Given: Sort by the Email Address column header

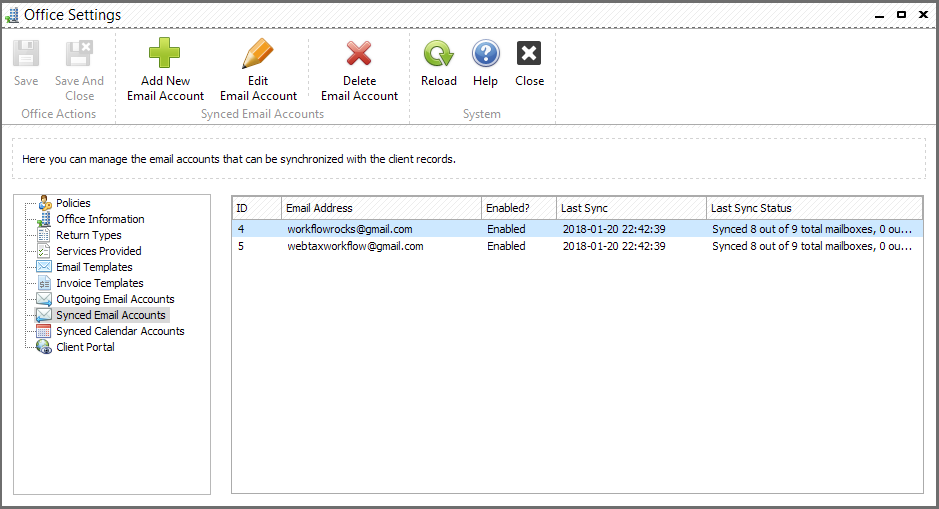Looking at the screenshot, I should coord(381,208).
